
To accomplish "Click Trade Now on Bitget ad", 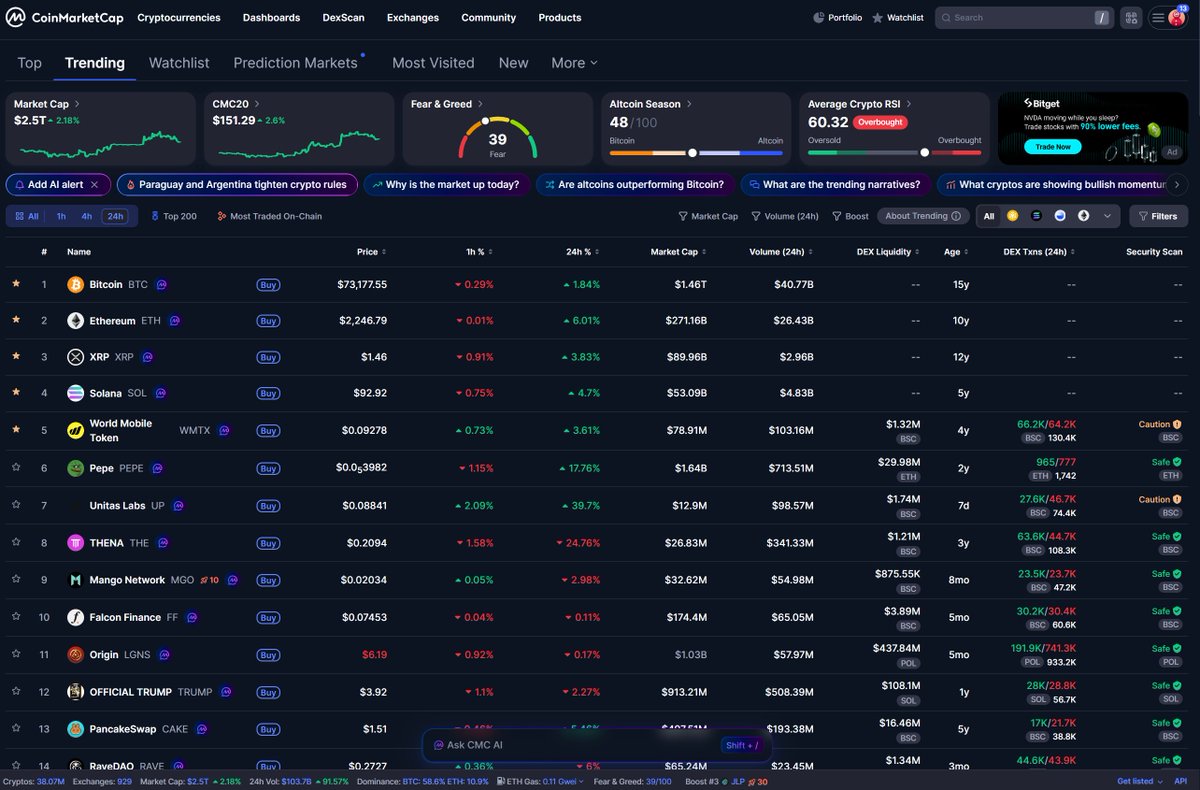I will coord(1052,146).
